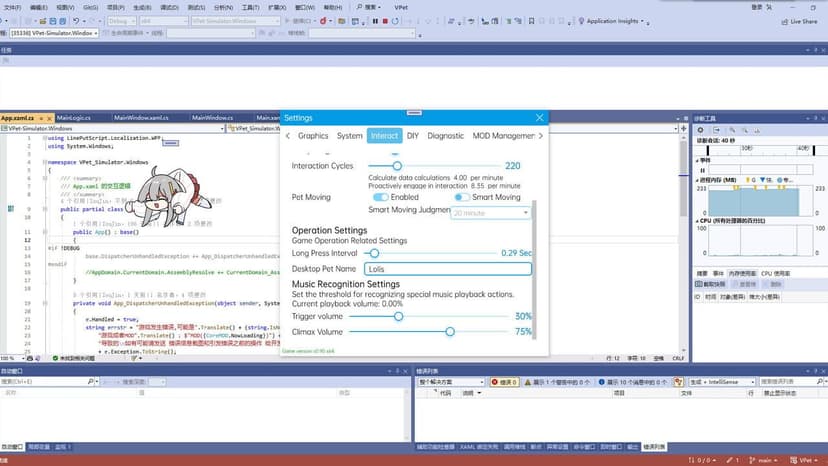Image resolution: width=828 pixels, height=466 pixels.
Task: Open the class navigation dropdown in the editor
Action: [113, 128]
